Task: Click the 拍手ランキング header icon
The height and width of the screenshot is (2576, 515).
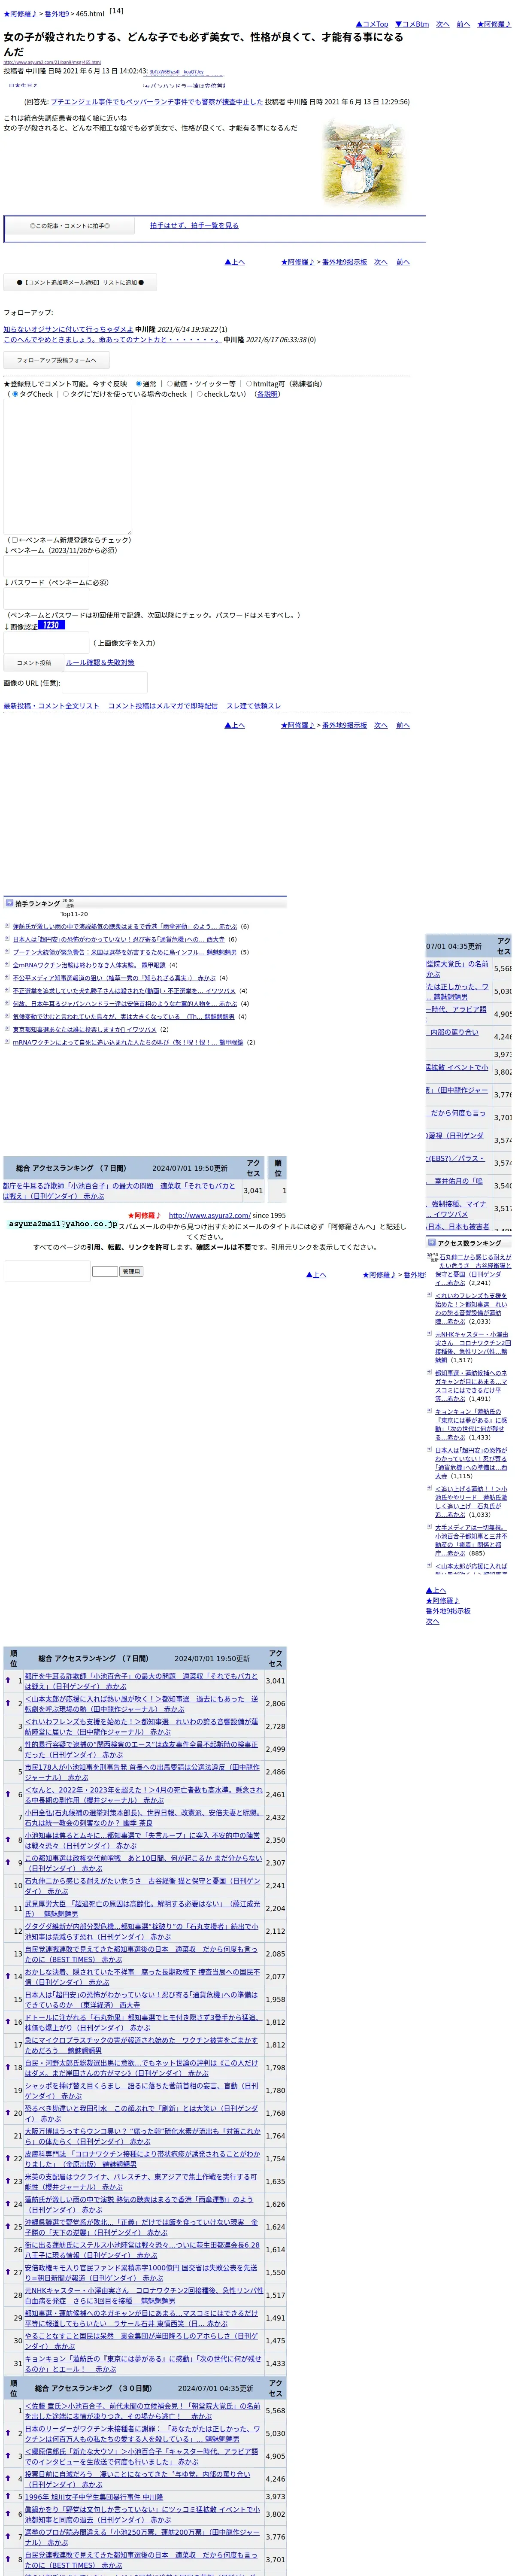Action: (9, 903)
